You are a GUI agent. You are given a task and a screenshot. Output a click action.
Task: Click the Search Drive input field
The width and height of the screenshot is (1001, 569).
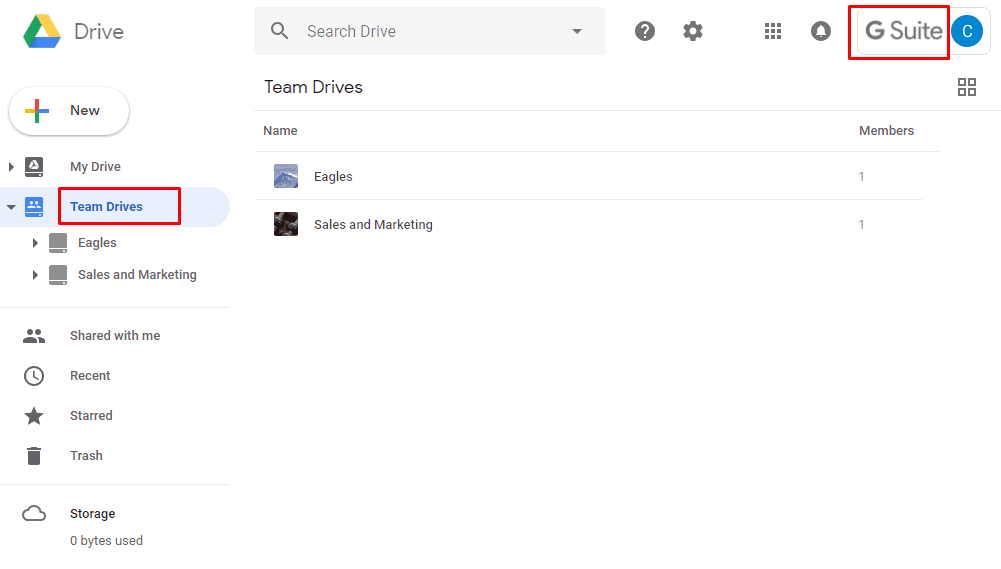click(430, 31)
